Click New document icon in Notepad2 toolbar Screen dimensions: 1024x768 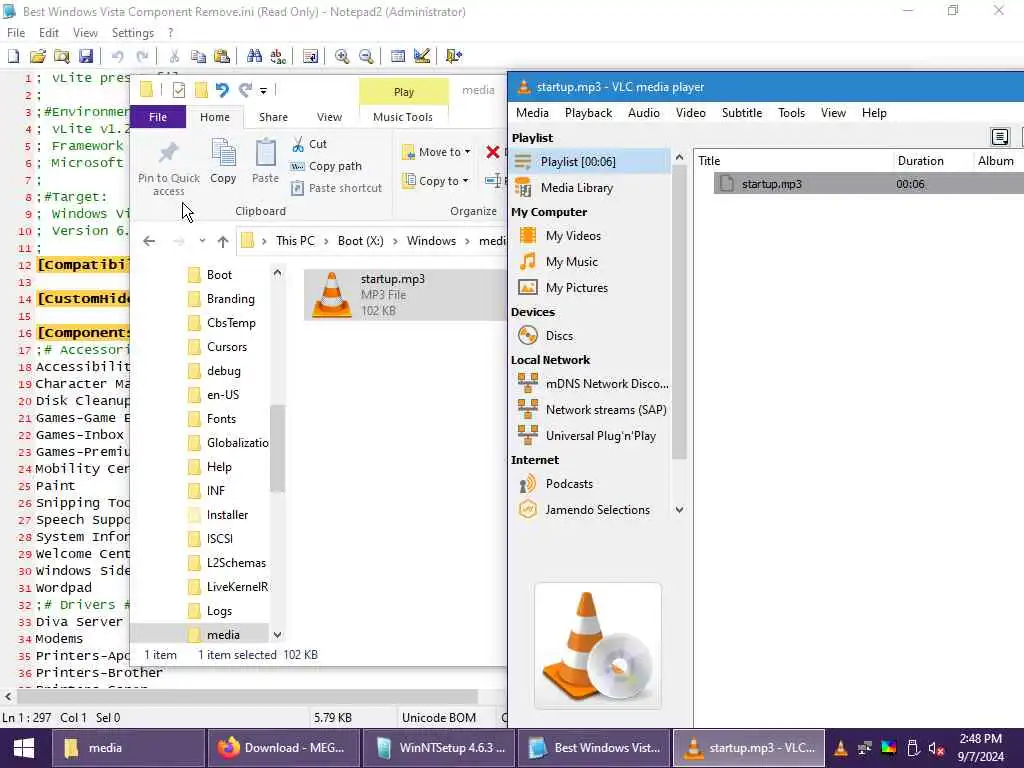point(14,56)
